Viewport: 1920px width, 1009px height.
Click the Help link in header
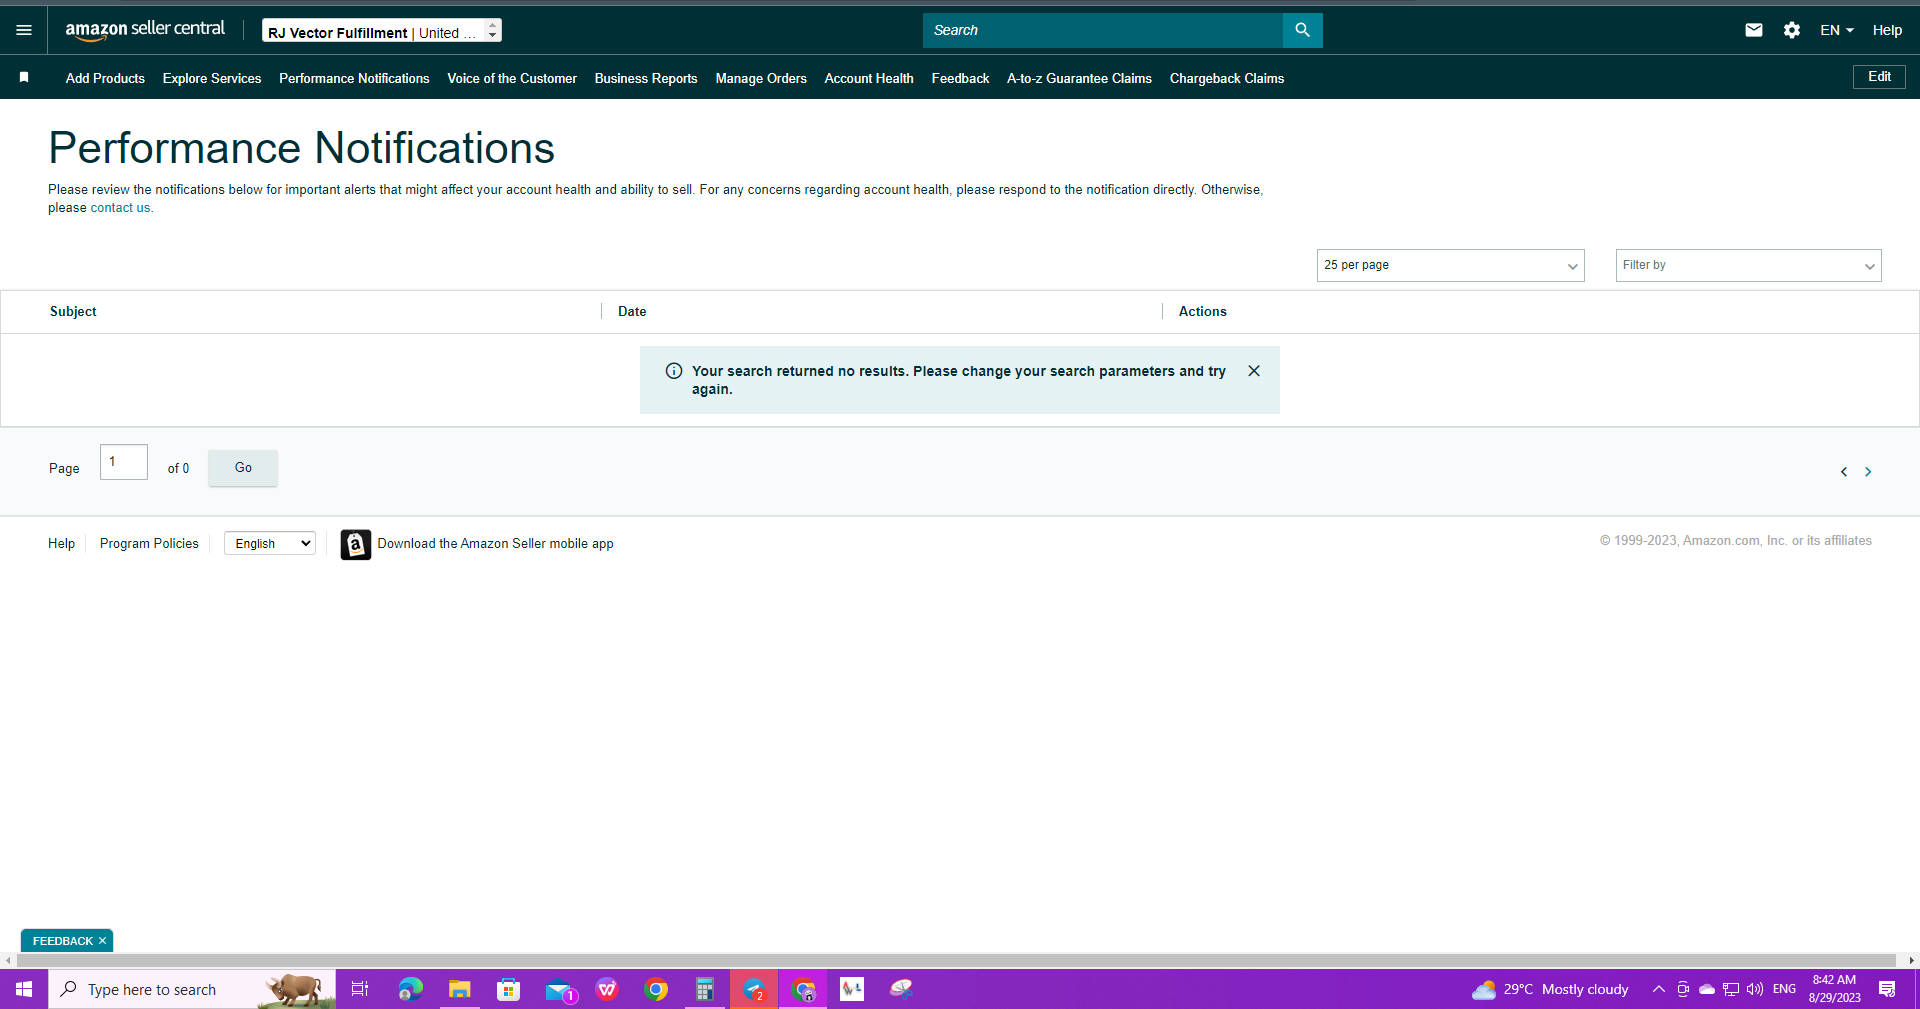point(1887,30)
